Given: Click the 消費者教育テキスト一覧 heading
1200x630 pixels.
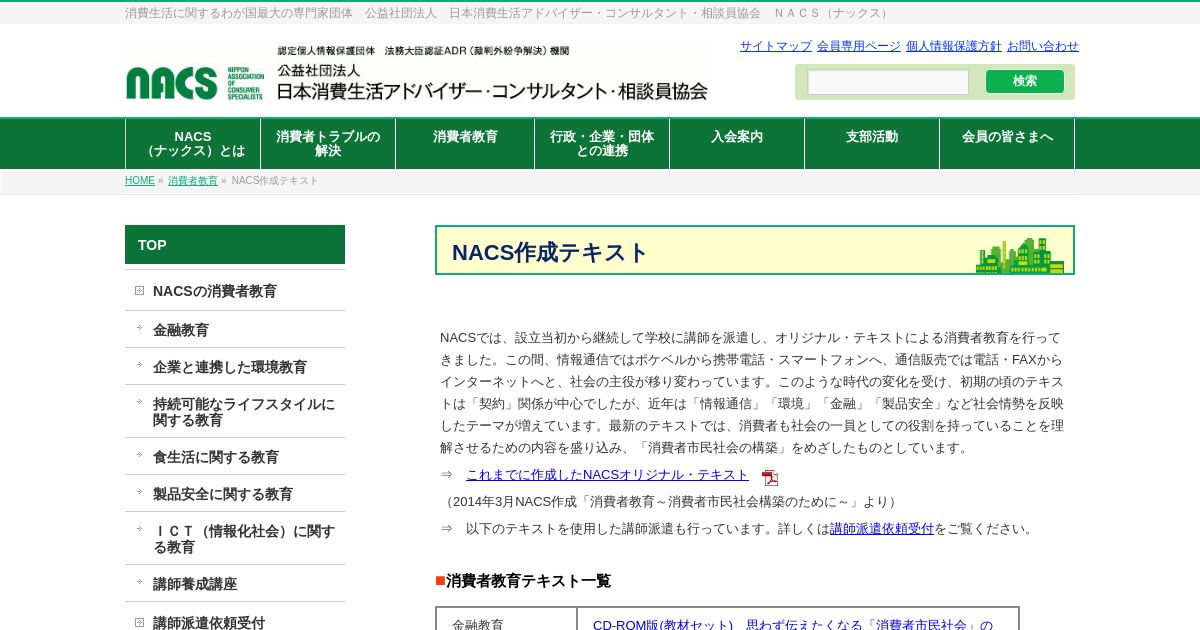Looking at the screenshot, I should click(x=528, y=581).
